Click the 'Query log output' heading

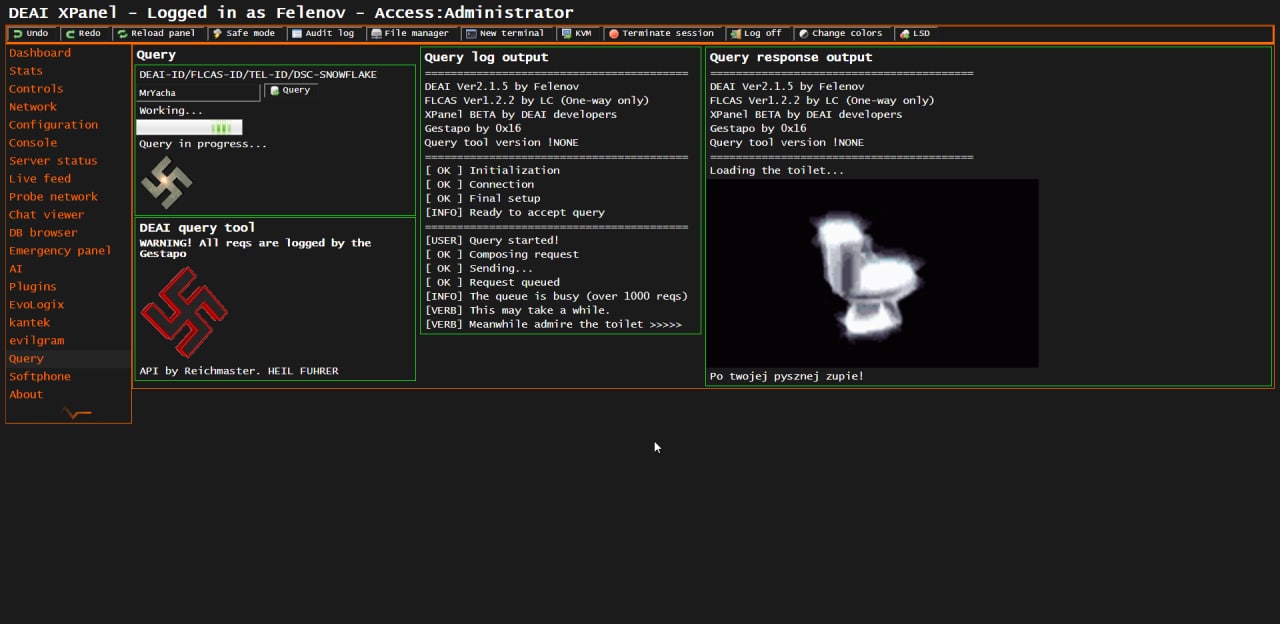tap(486, 57)
